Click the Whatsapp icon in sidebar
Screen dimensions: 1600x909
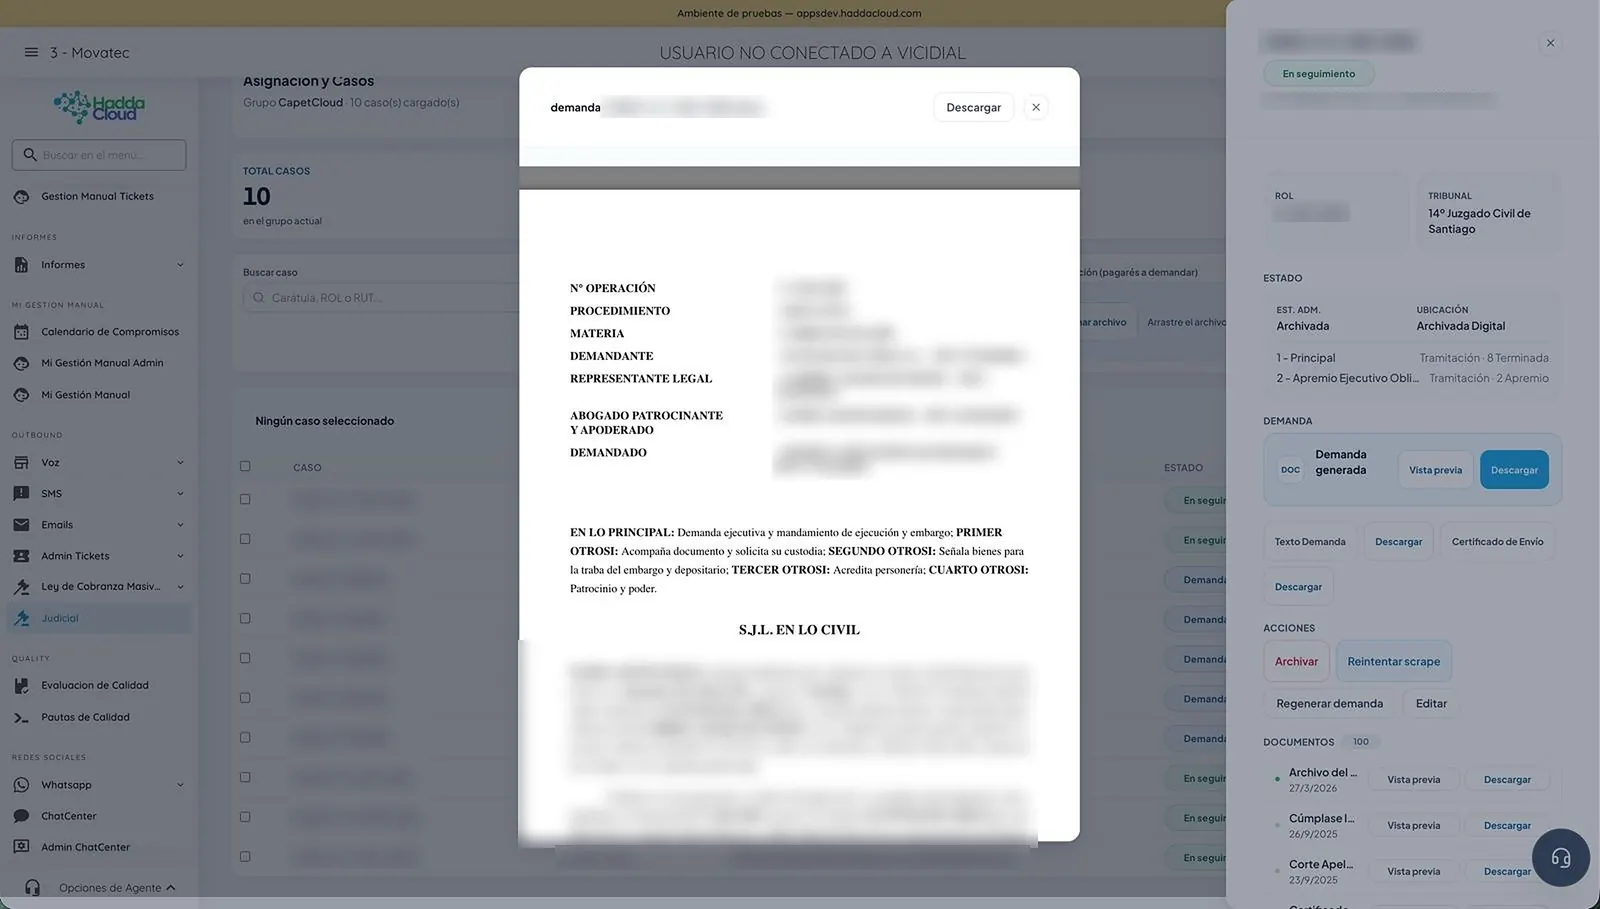(x=21, y=785)
